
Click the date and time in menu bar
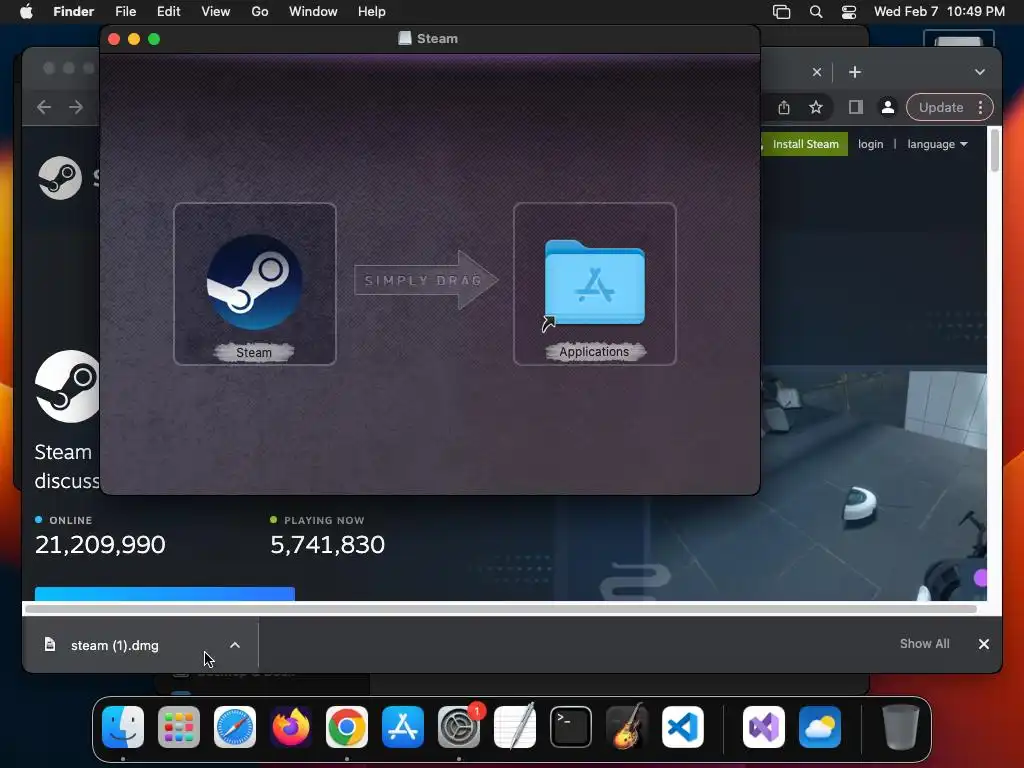(939, 12)
